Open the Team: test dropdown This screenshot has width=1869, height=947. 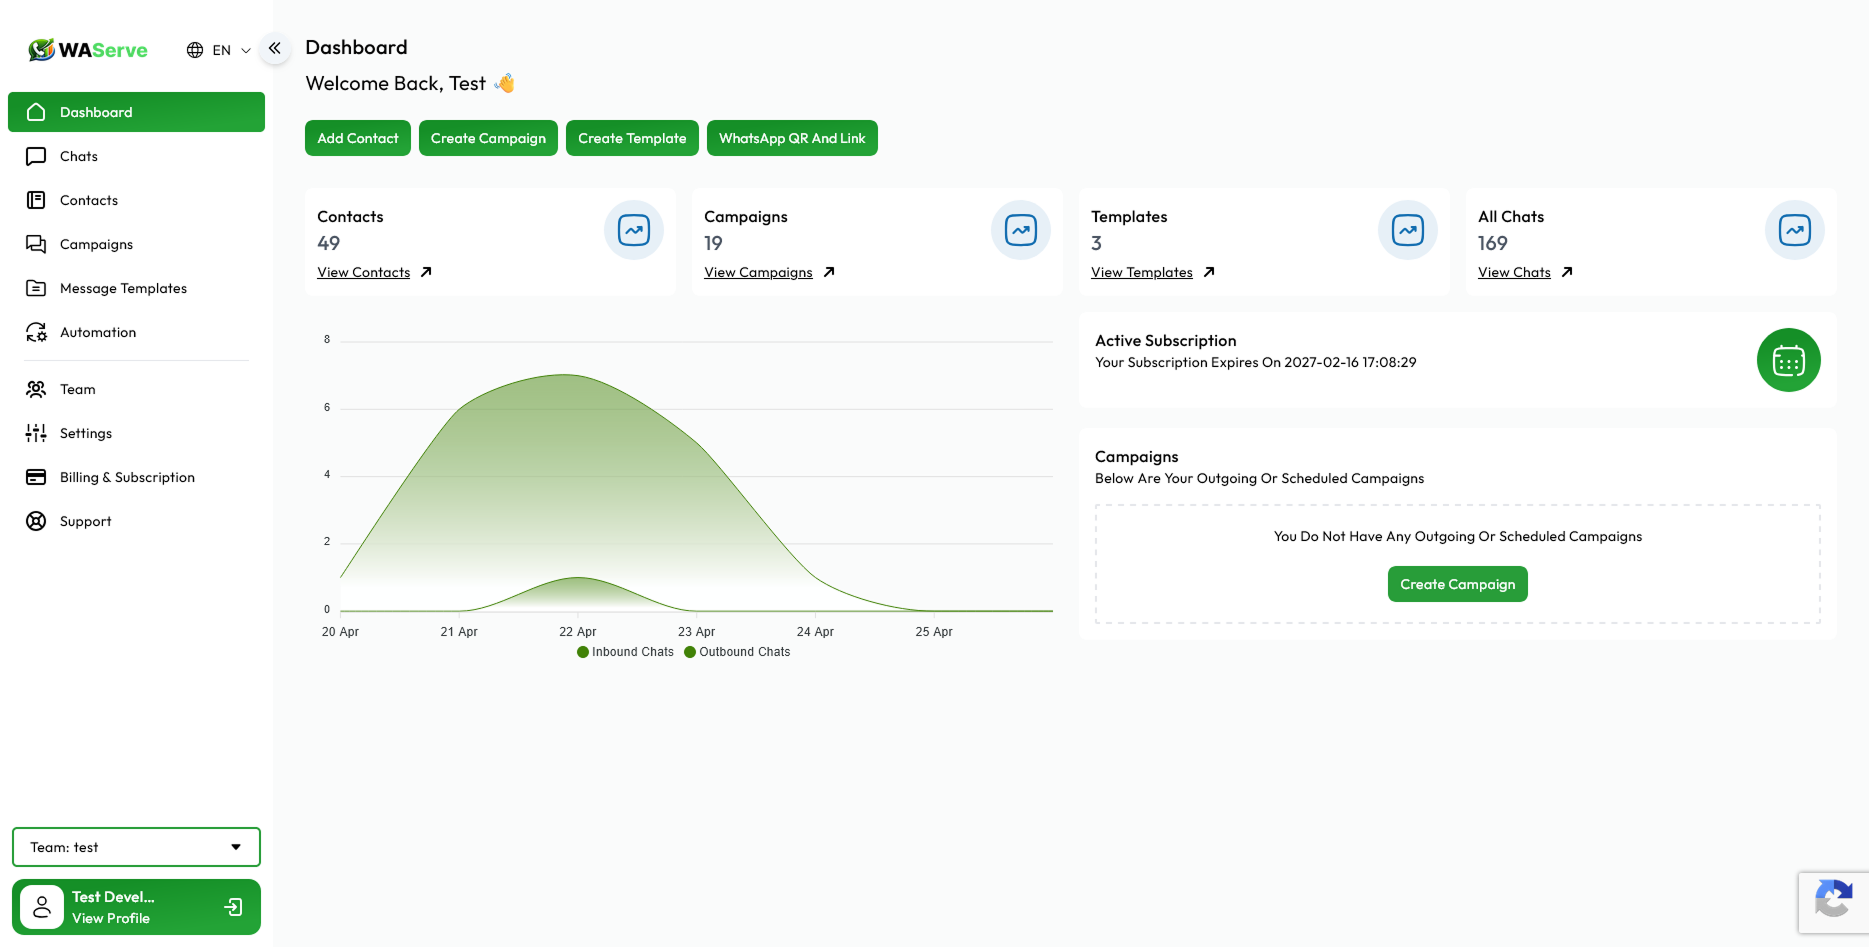coord(136,847)
